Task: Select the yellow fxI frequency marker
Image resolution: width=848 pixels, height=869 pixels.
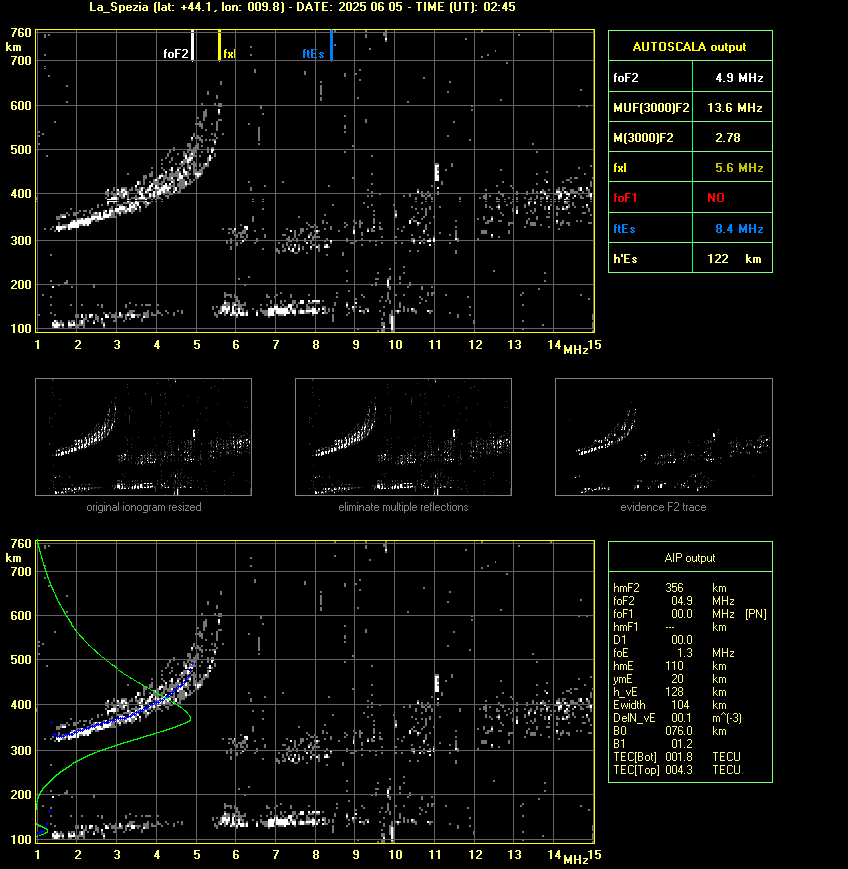Action: tap(219, 45)
